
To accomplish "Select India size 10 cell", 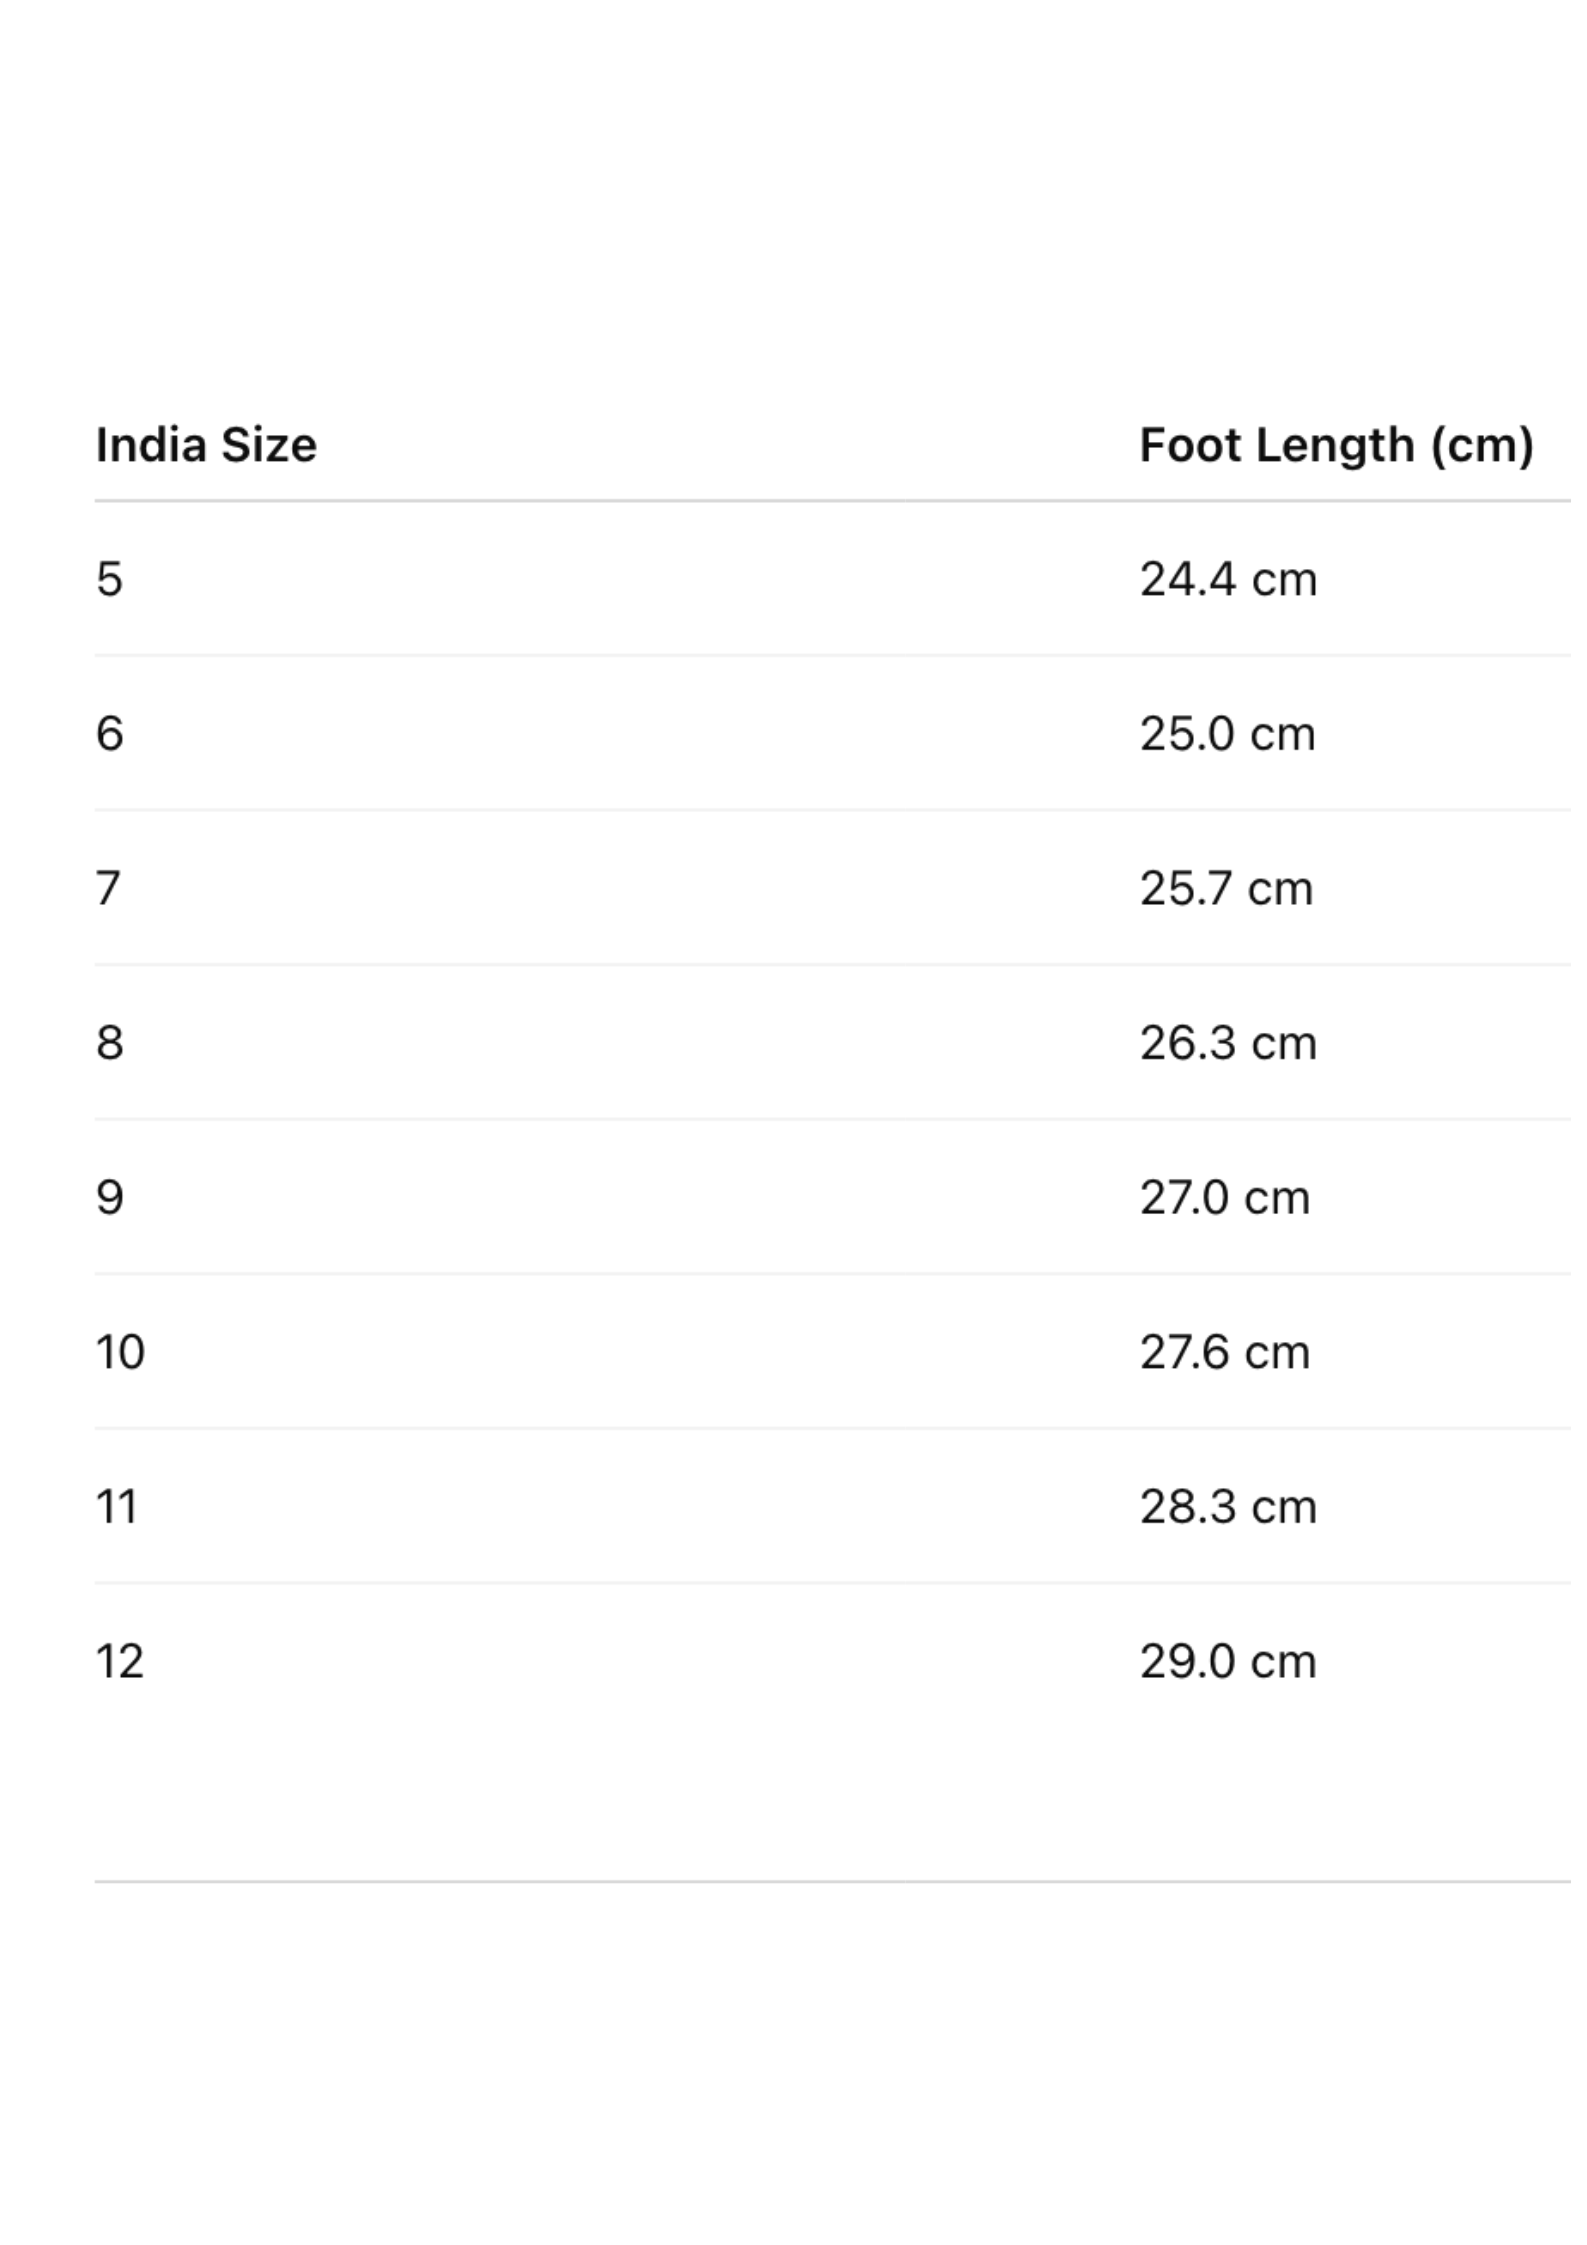I will click(120, 1352).
